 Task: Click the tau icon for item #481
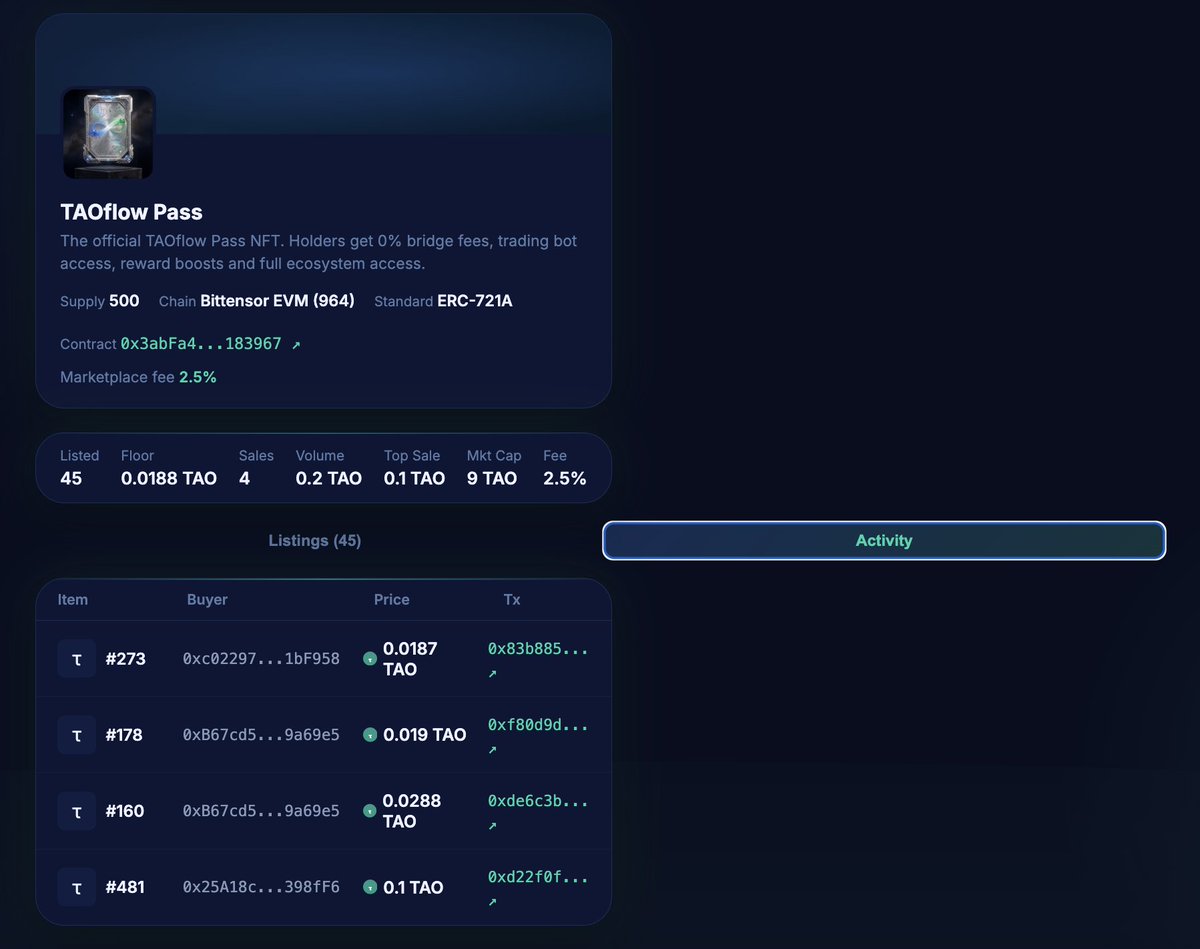coord(77,887)
